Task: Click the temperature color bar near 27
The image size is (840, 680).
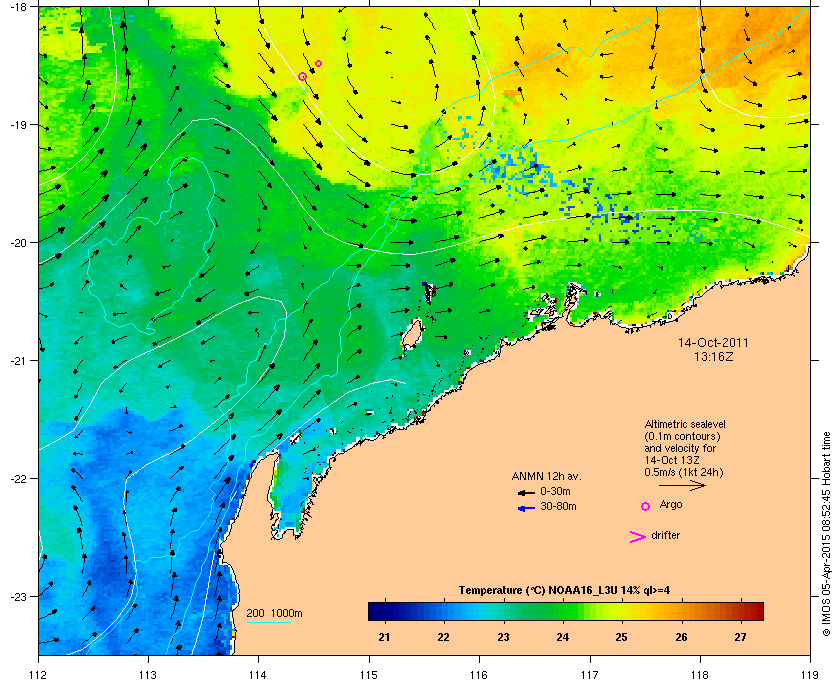Action: click(x=740, y=611)
